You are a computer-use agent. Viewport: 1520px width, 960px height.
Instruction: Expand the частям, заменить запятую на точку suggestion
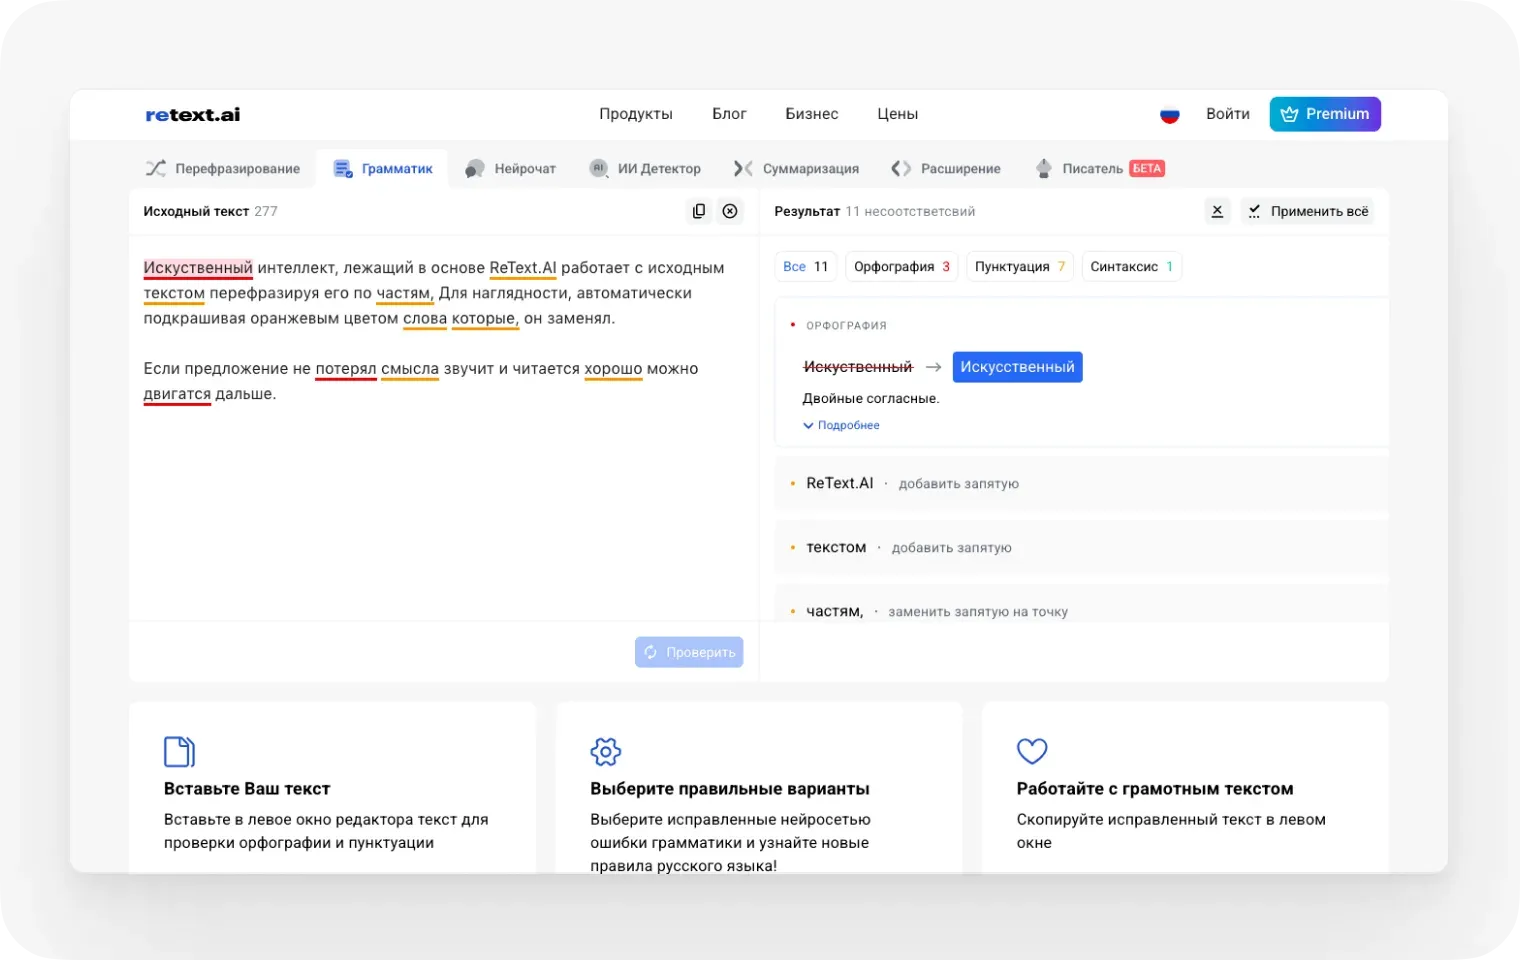pyautogui.click(x=1081, y=604)
